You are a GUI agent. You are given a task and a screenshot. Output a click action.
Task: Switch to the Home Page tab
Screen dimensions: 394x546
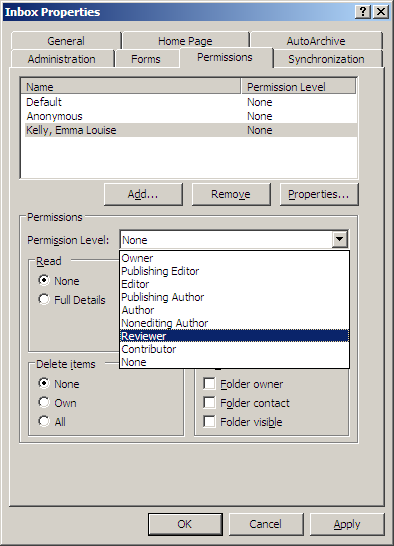pos(185,41)
